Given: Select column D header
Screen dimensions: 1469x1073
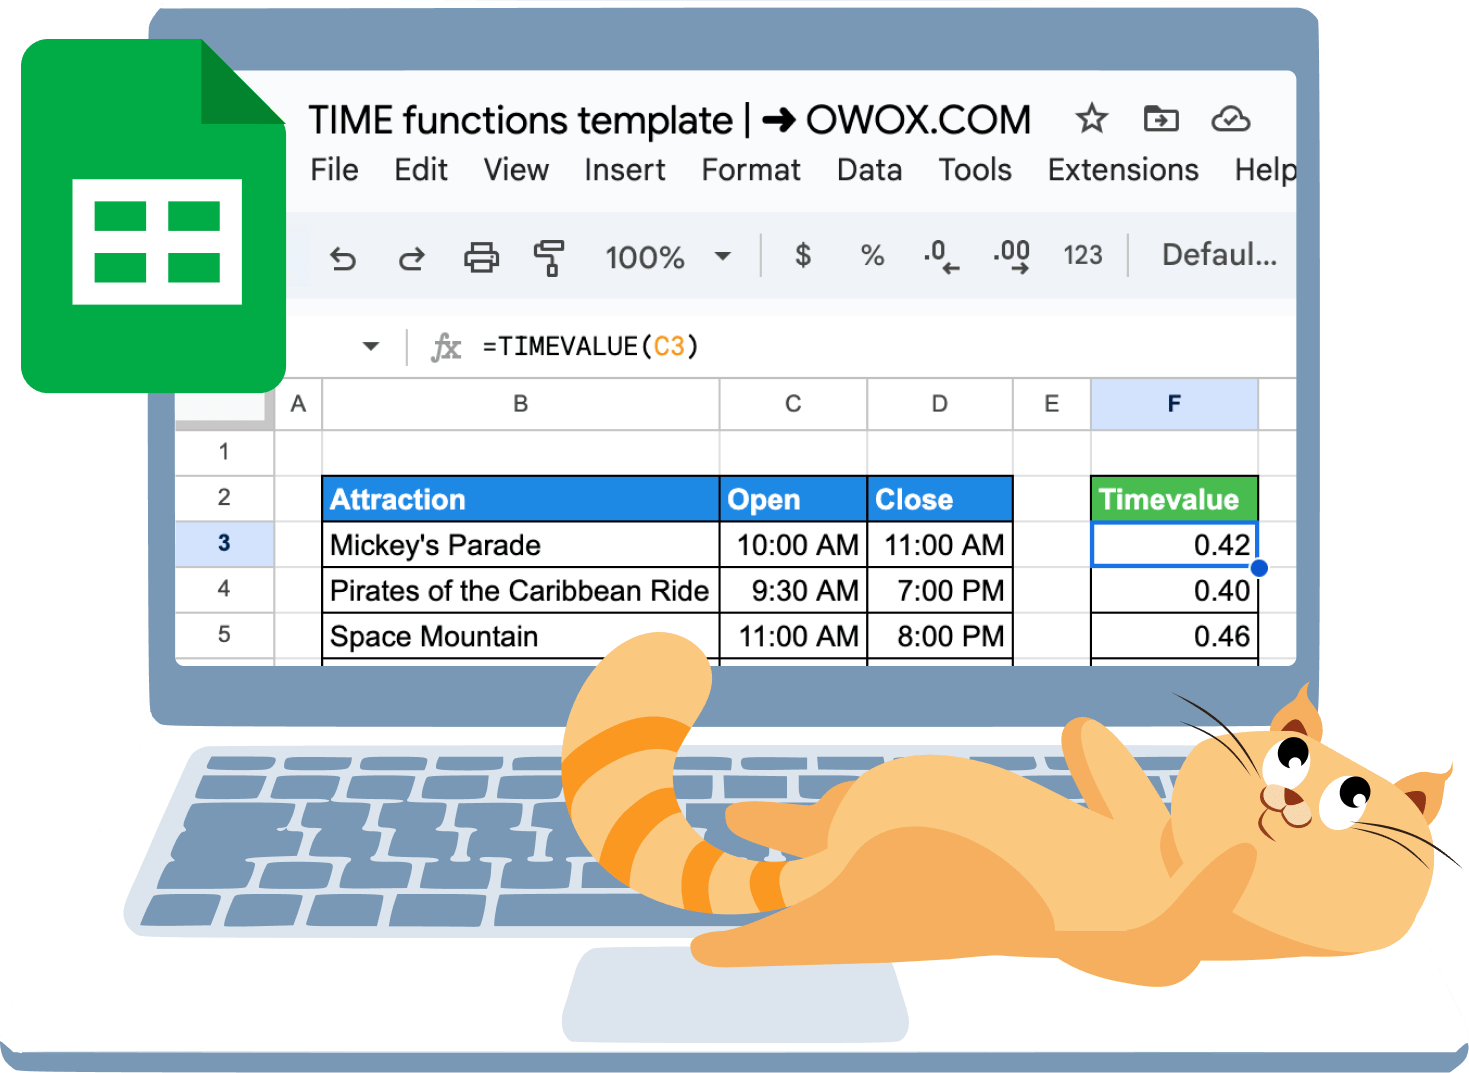Looking at the screenshot, I should point(940,404).
